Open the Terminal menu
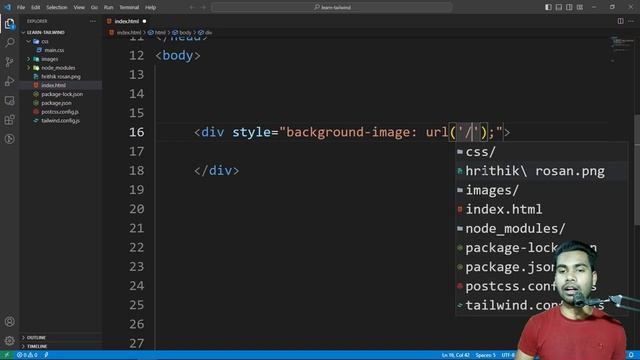The height and width of the screenshot is (360, 640). [x=129, y=7]
